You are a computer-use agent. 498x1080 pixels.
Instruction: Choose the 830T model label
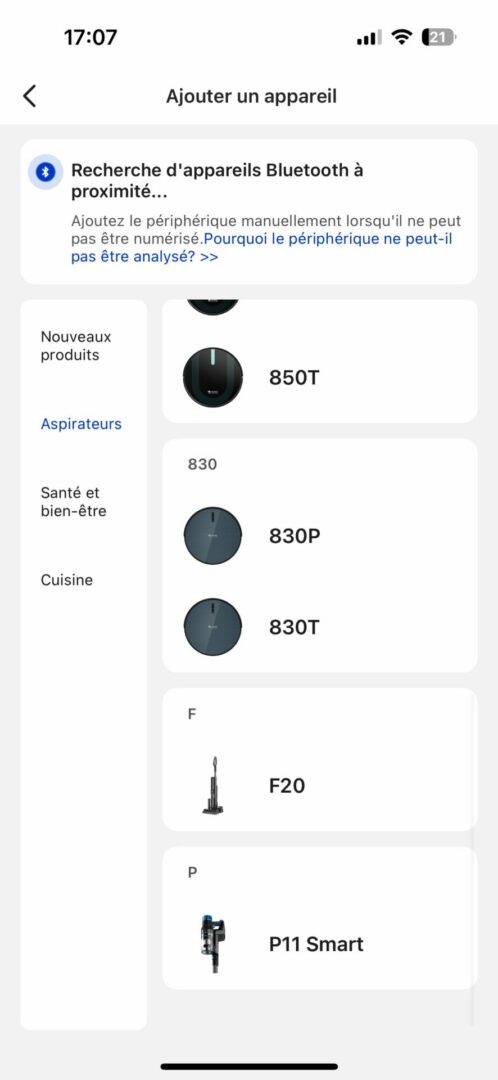[x=294, y=627]
